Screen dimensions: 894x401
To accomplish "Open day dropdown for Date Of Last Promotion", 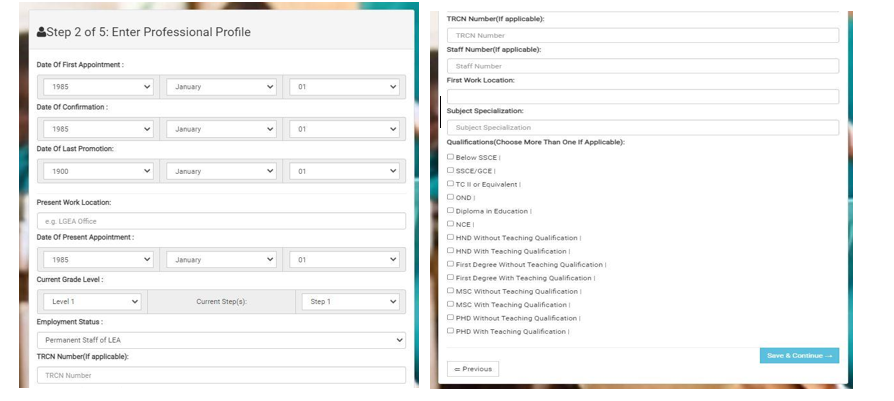I will click(x=345, y=171).
